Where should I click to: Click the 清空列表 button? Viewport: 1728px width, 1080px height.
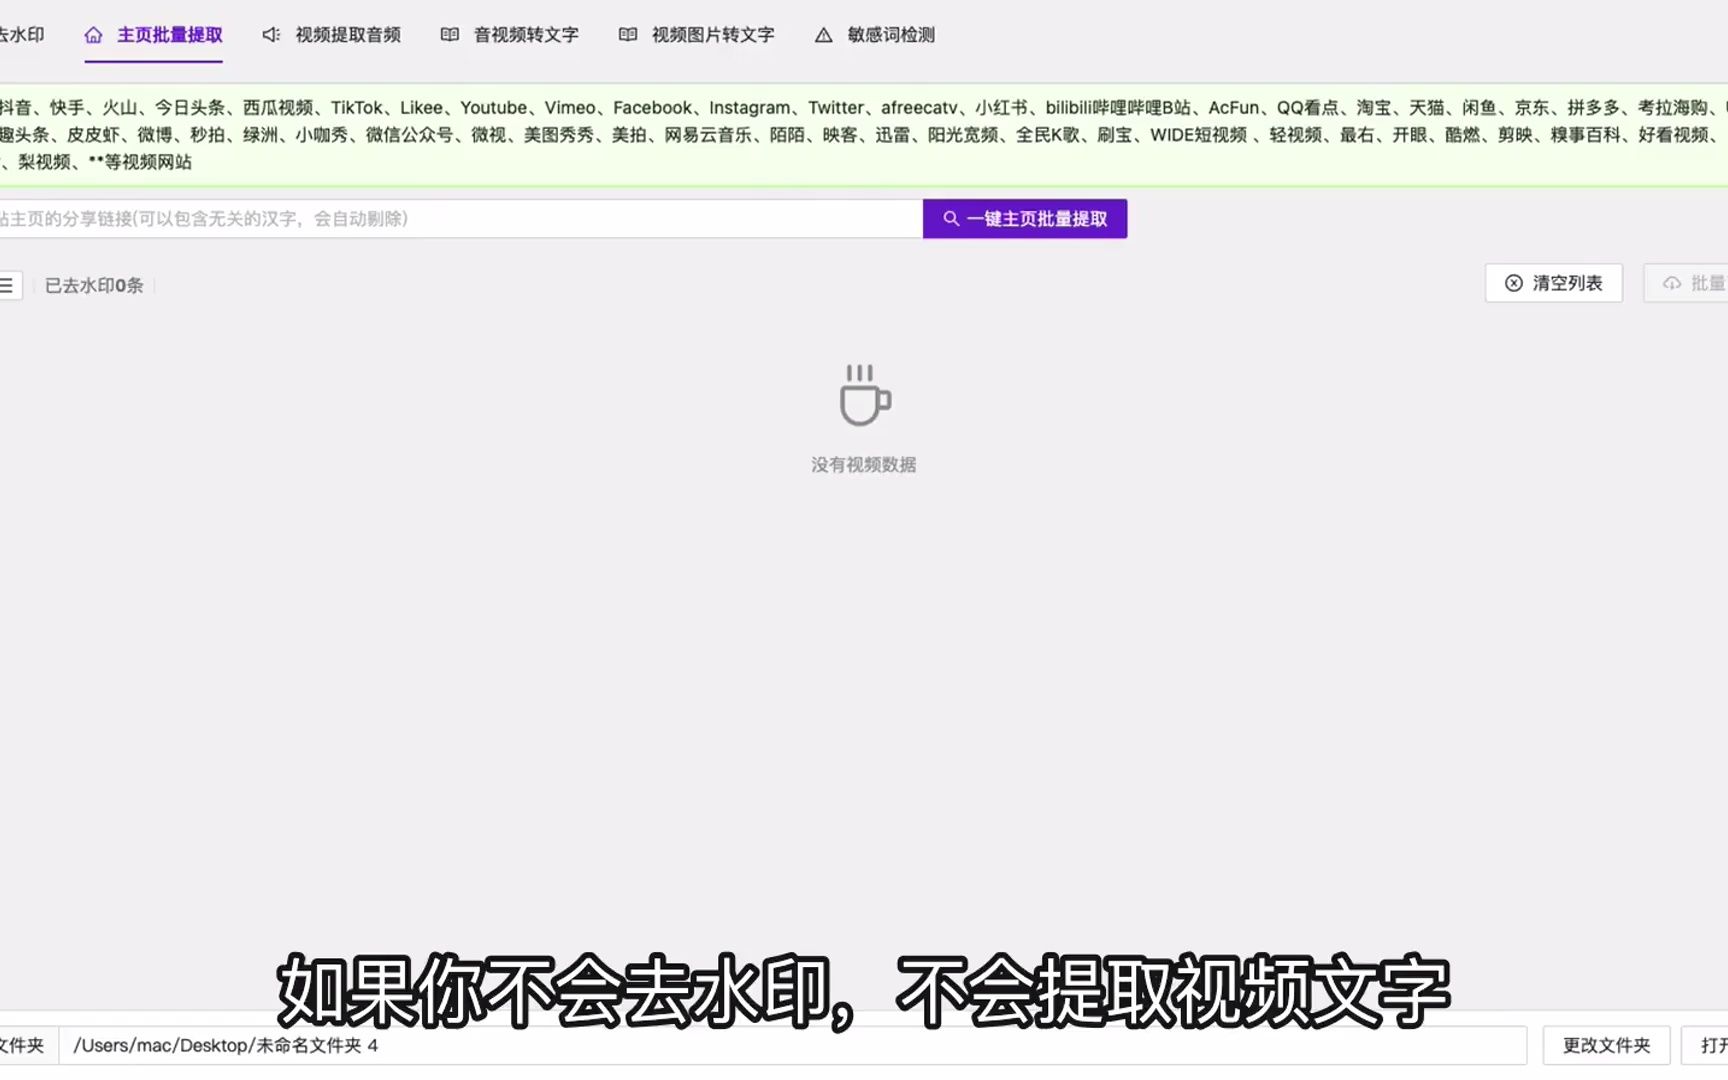click(x=1554, y=283)
